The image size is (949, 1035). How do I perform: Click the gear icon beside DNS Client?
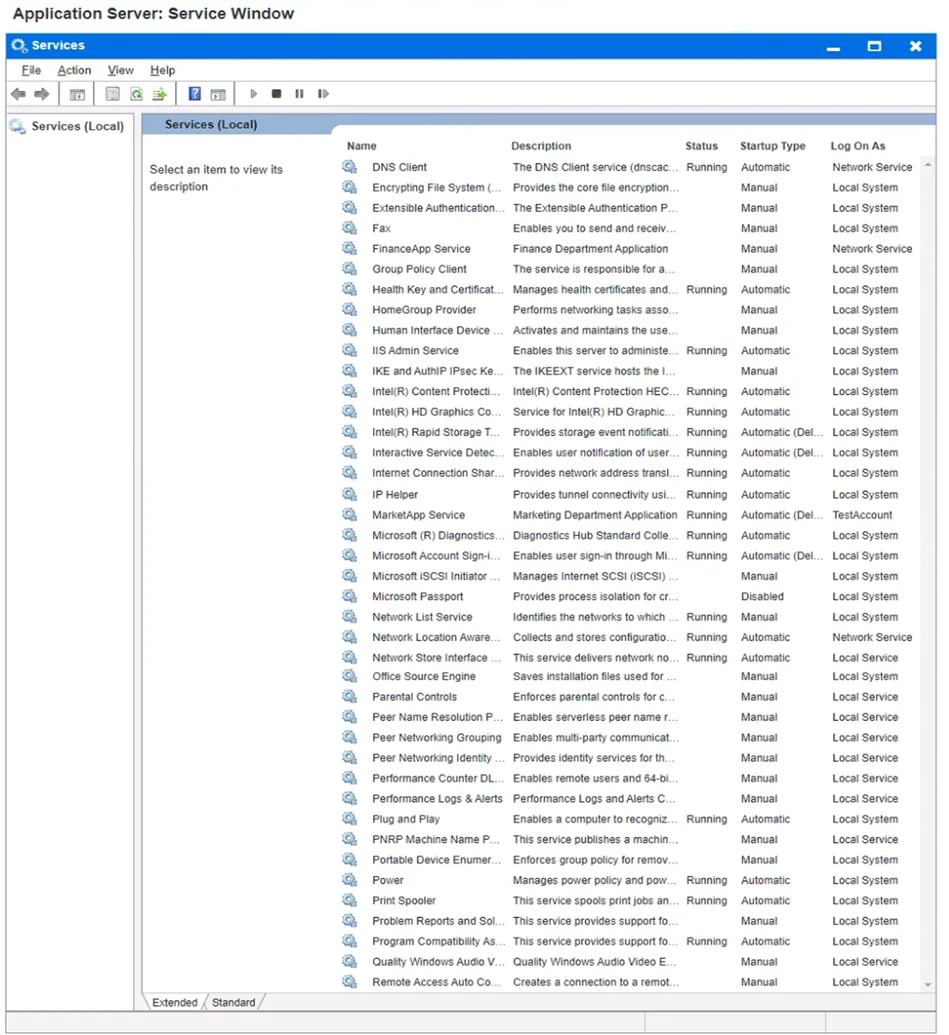[x=349, y=167]
